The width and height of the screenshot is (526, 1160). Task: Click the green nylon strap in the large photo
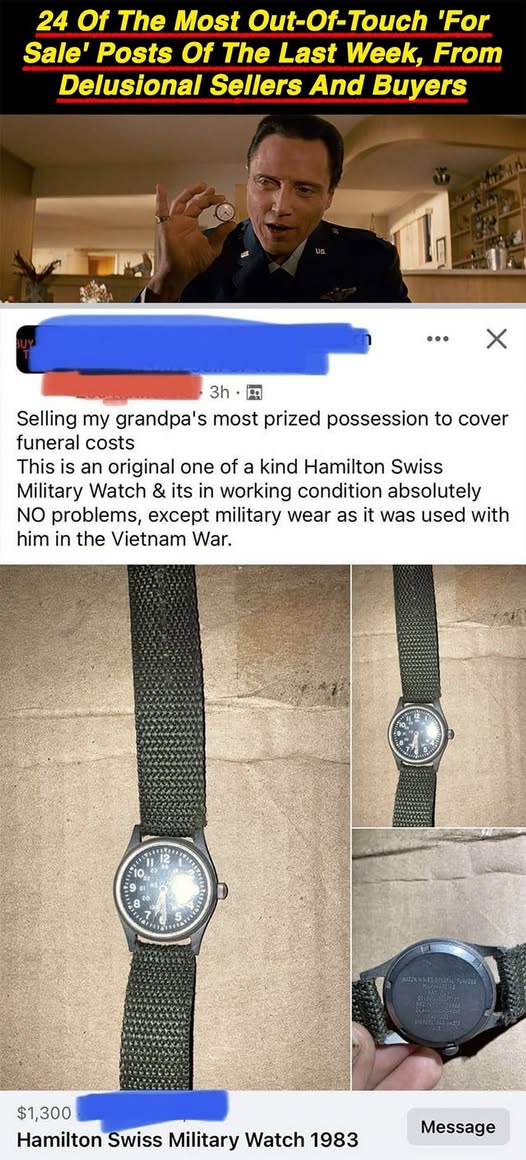[x=164, y=695]
